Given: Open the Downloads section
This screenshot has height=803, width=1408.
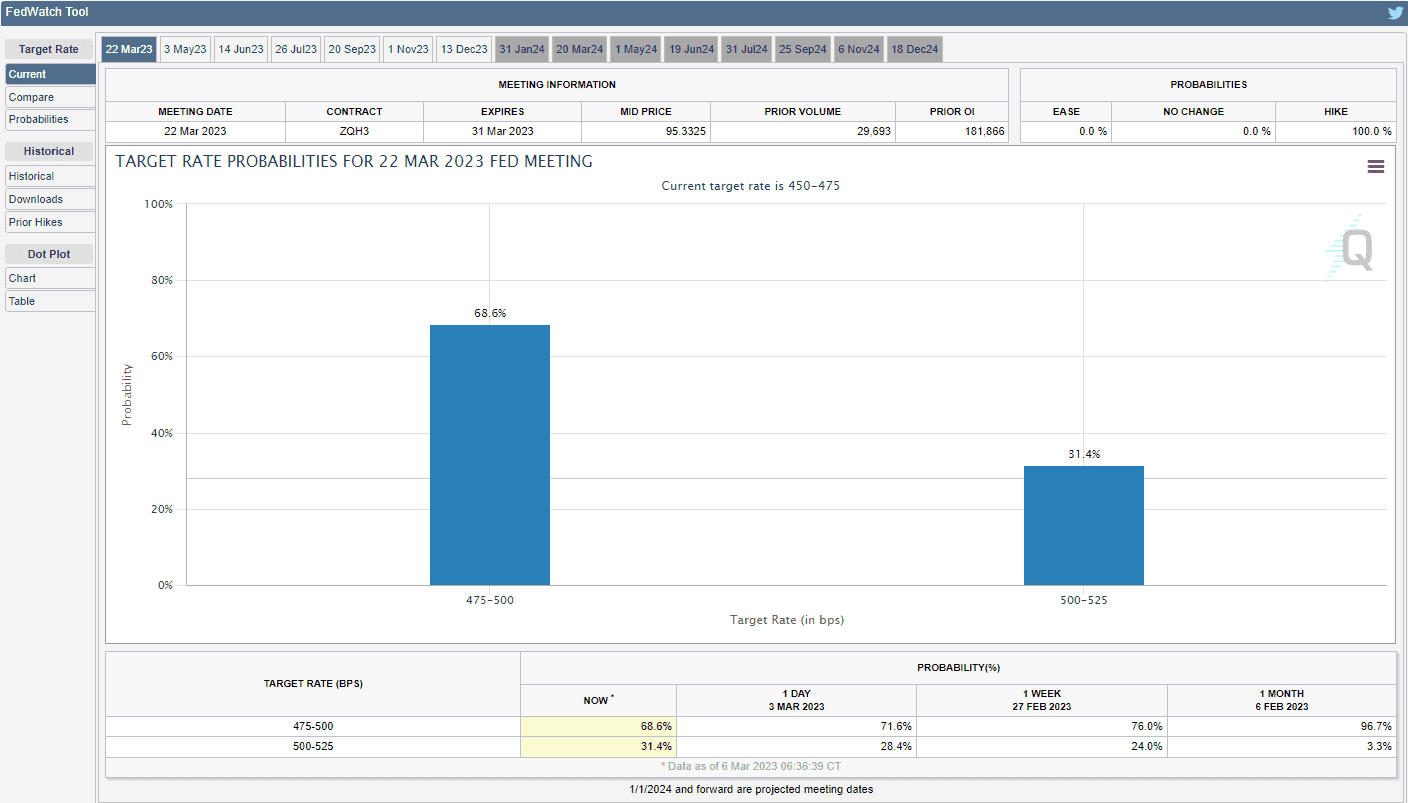Looking at the screenshot, I should point(50,199).
